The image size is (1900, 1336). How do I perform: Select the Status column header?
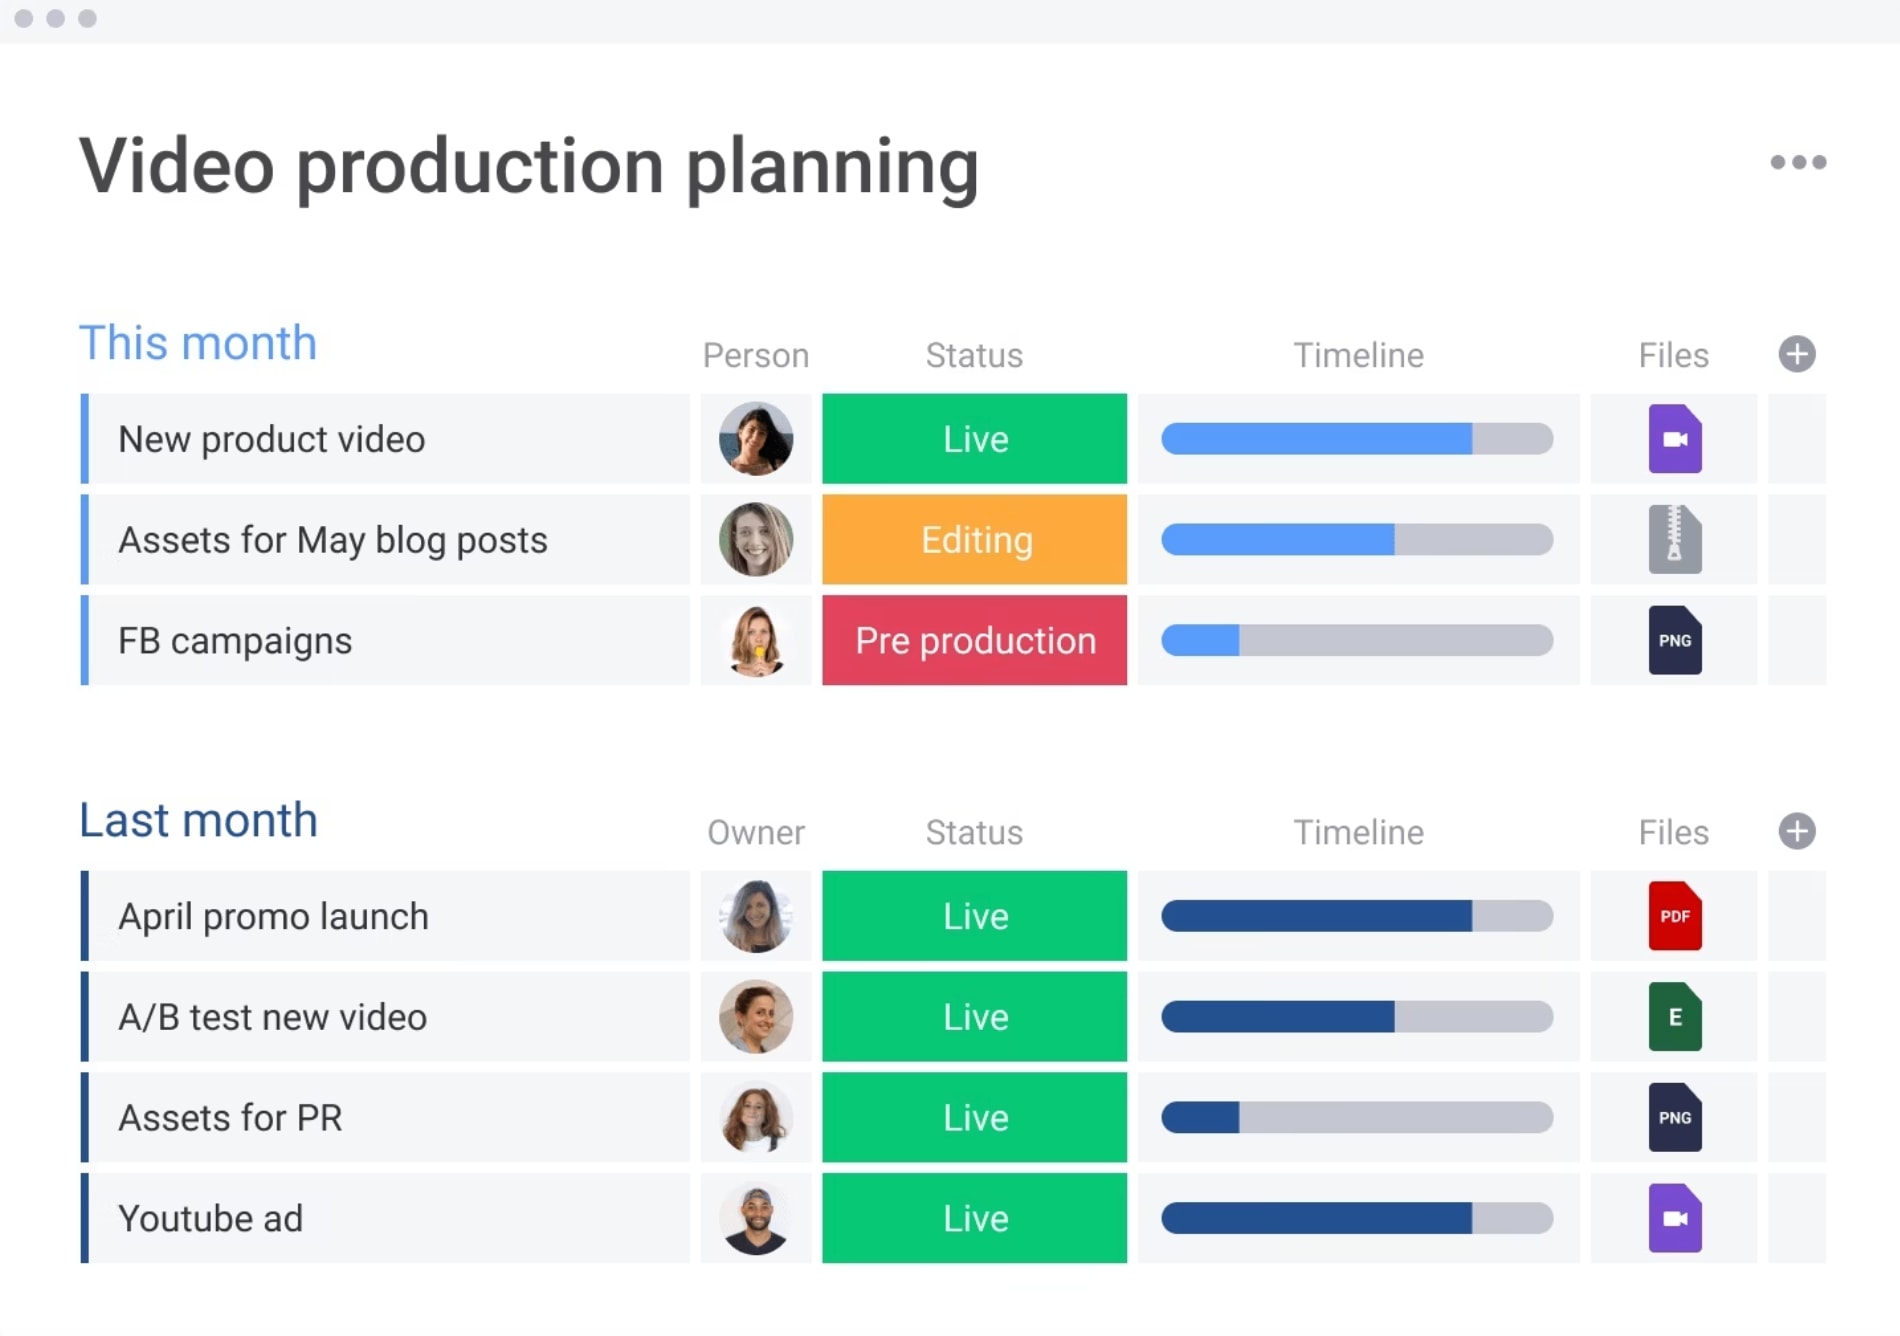click(x=974, y=355)
